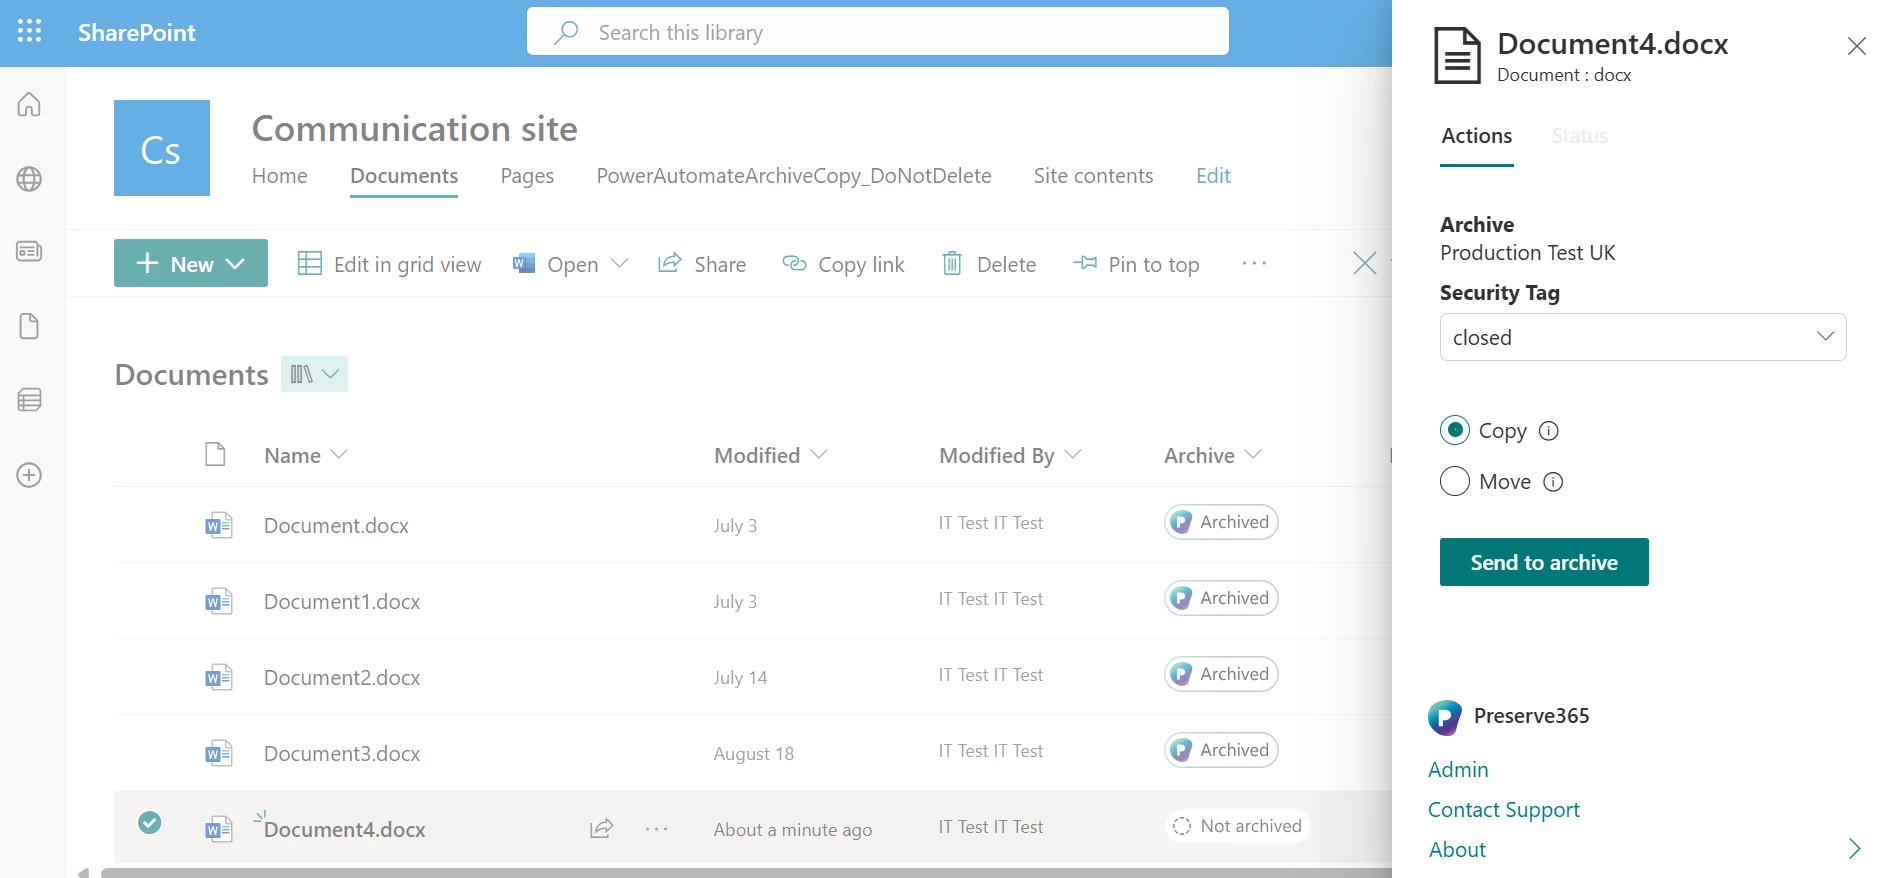This screenshot has height=878, width=1894.
Task: Open the New dropdown button
Action: point(191,263)
